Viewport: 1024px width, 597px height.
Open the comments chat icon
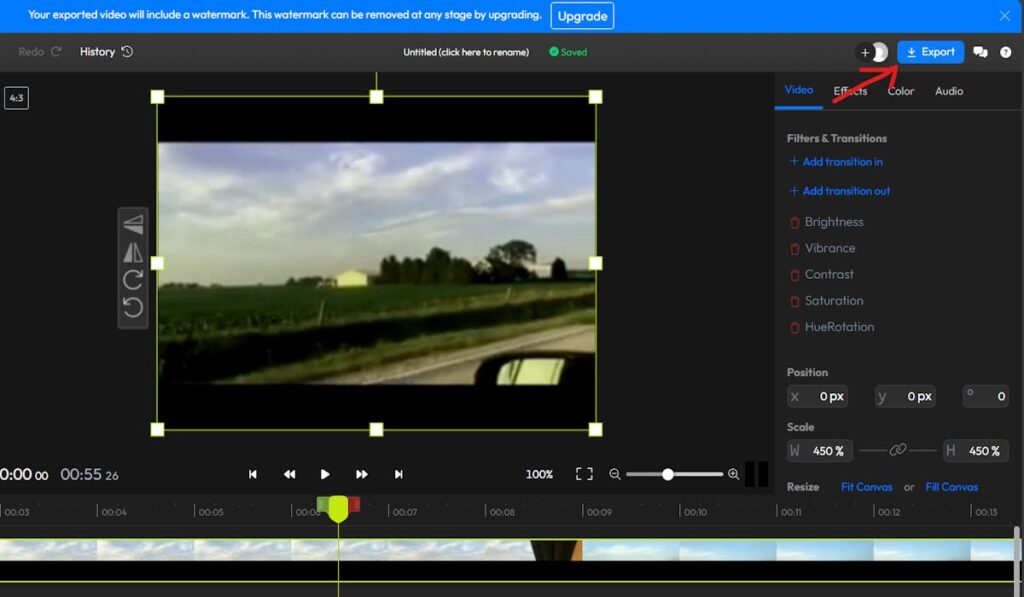(980, 52)
